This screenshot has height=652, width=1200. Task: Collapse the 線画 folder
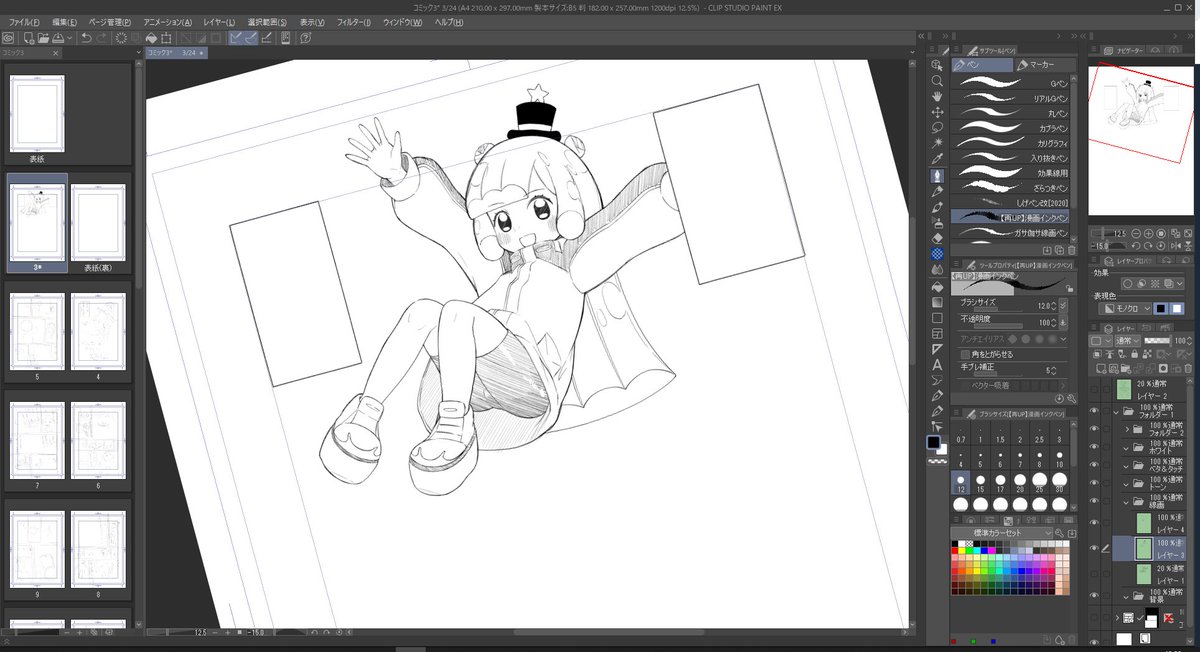[1127, 502]
